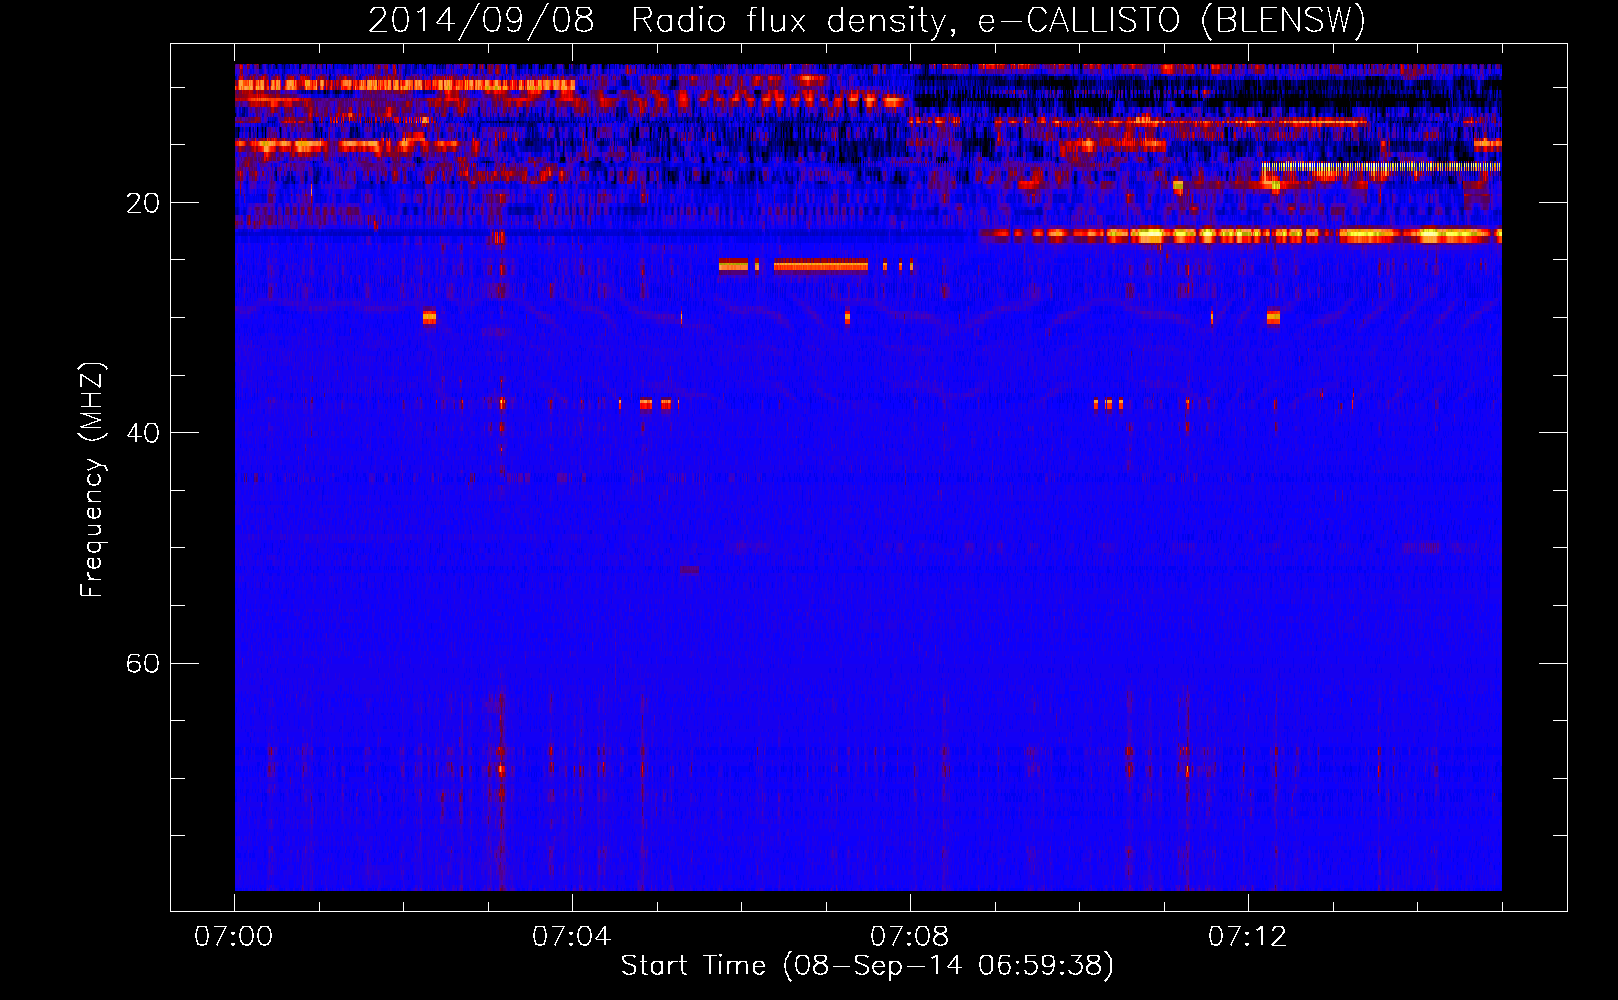
Task: Click the '20' frequency tick label
Action: (x=143, y=204)
